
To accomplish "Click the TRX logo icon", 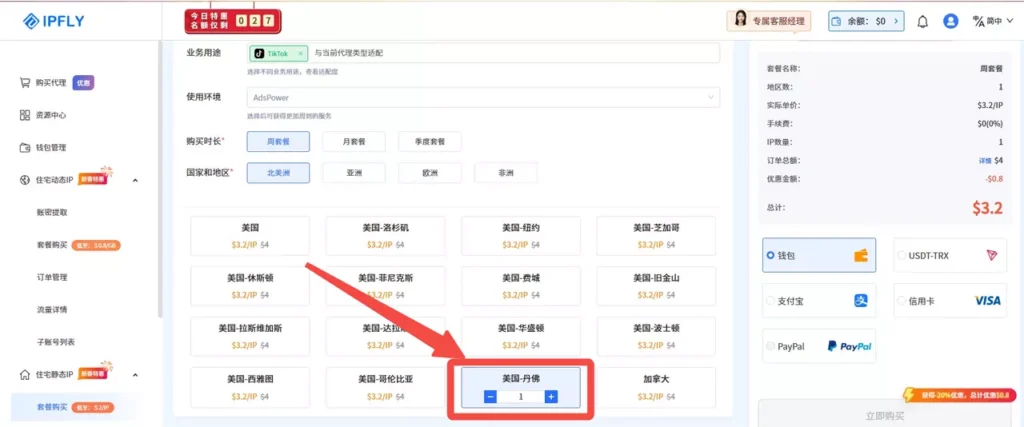I will point(993,255).
